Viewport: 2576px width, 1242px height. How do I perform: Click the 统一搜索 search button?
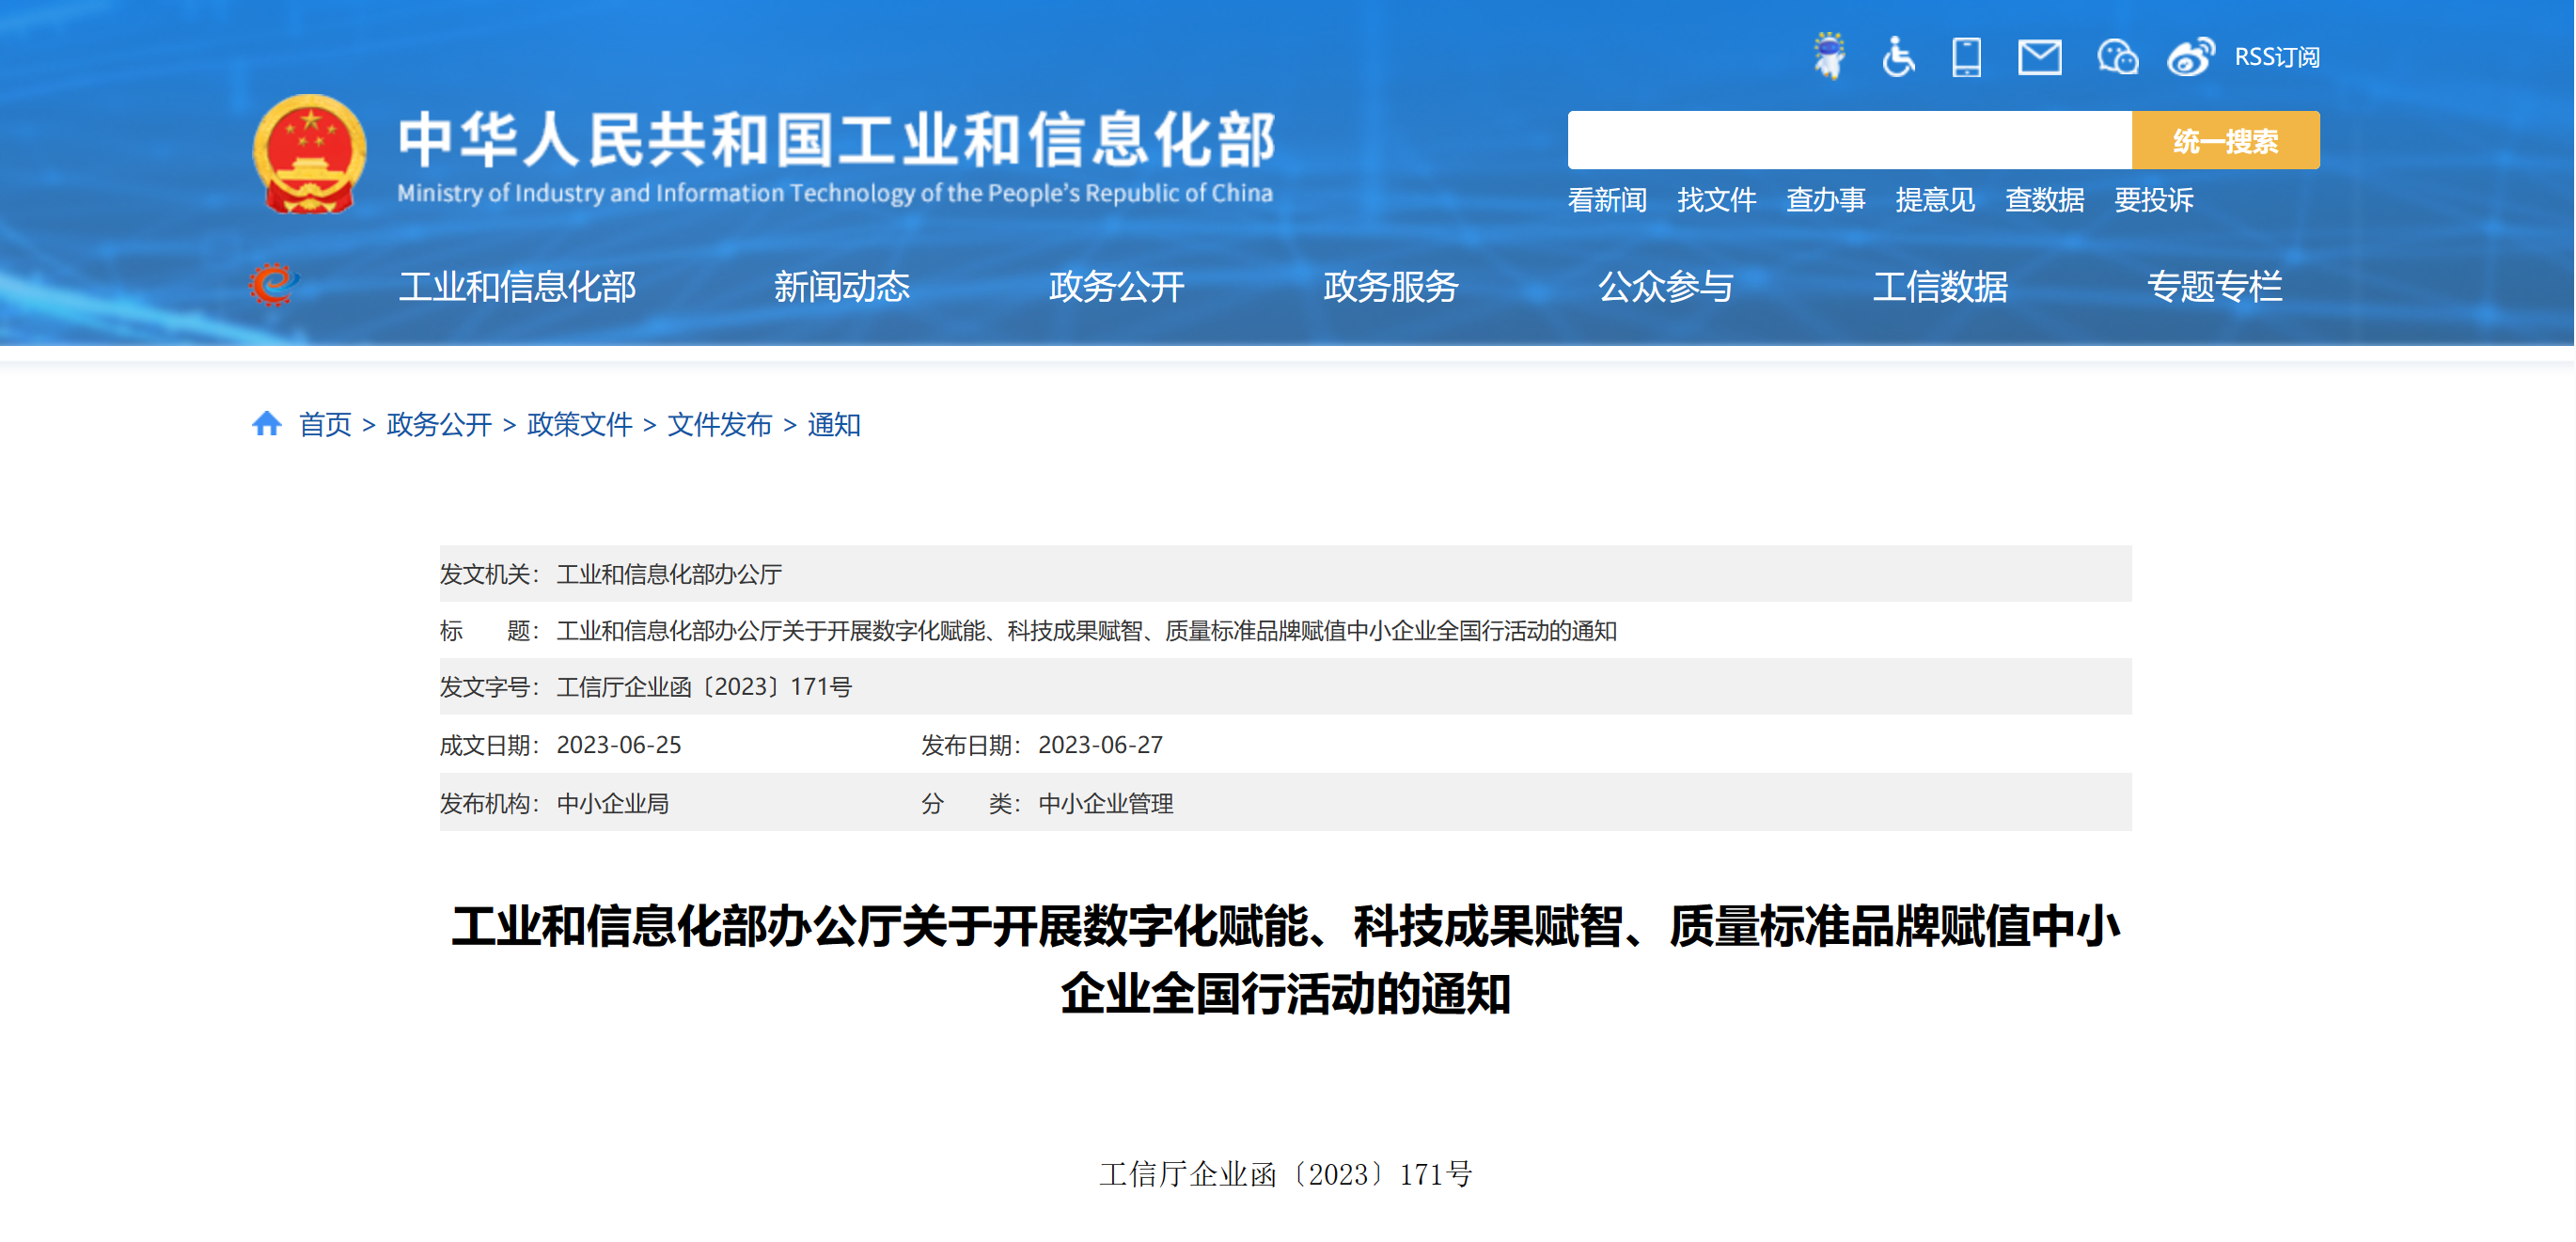click(2225, 141)
